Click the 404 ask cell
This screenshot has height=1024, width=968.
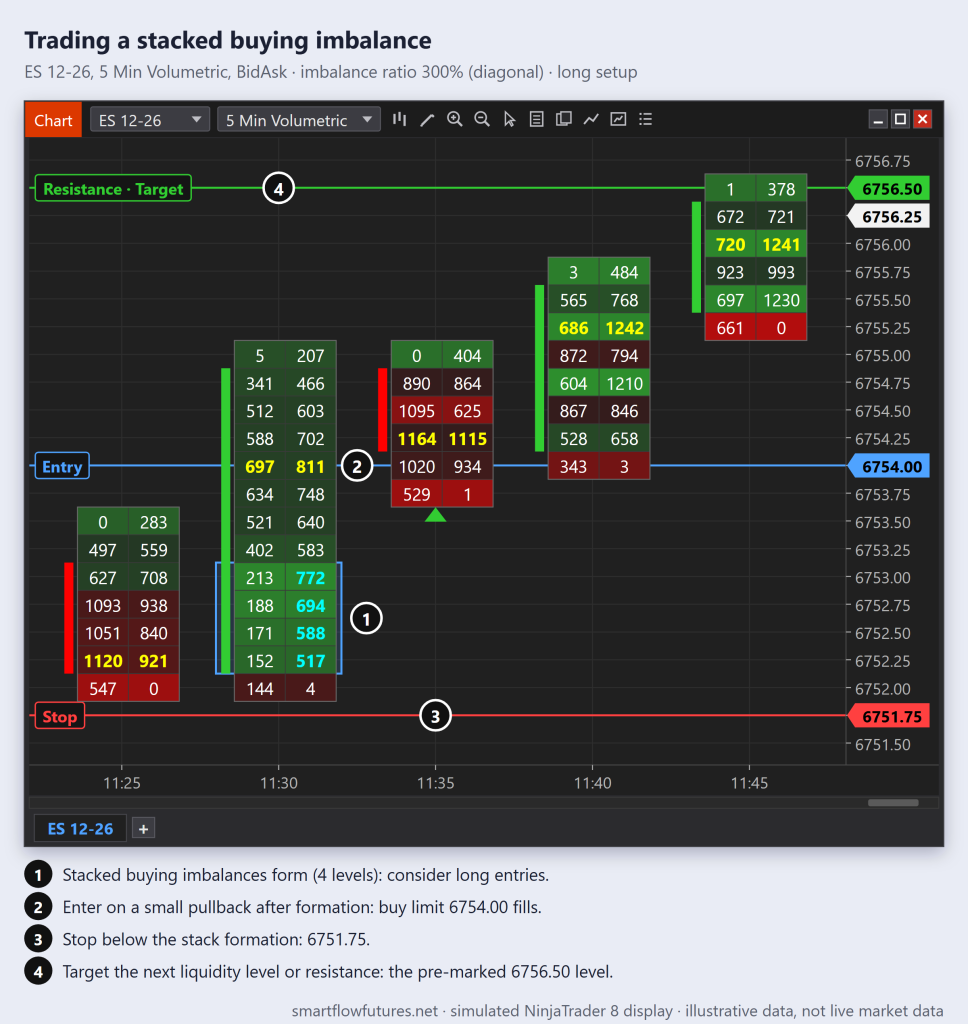pos(468,356)
